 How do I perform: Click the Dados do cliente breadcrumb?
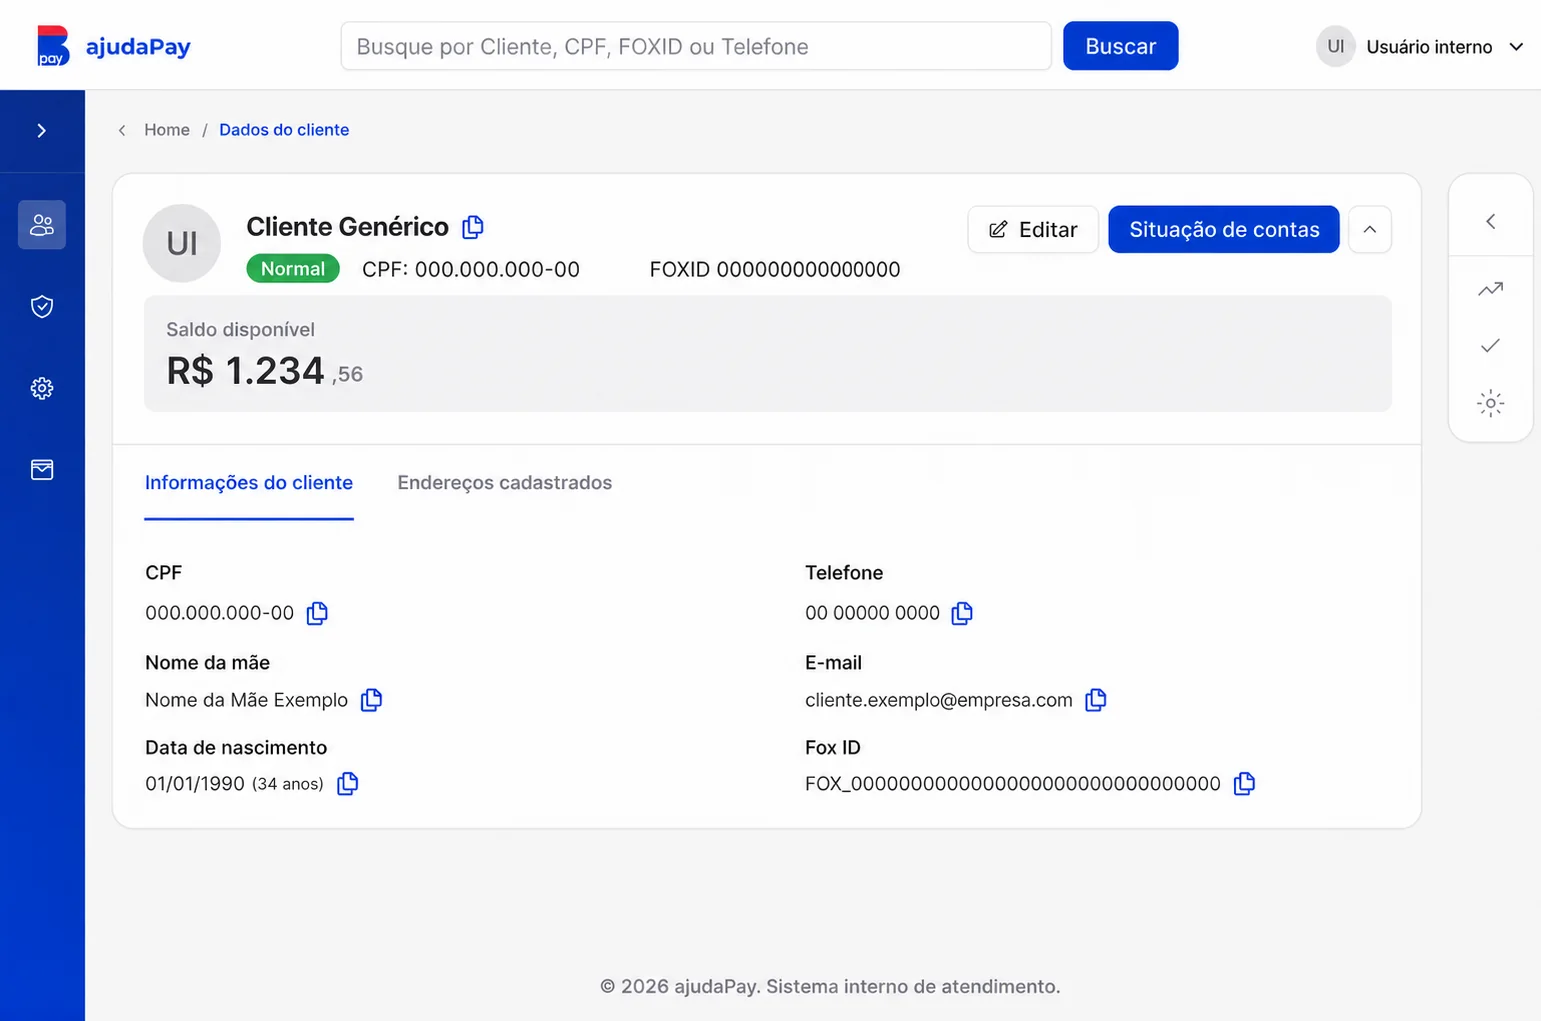click(284, 130)
